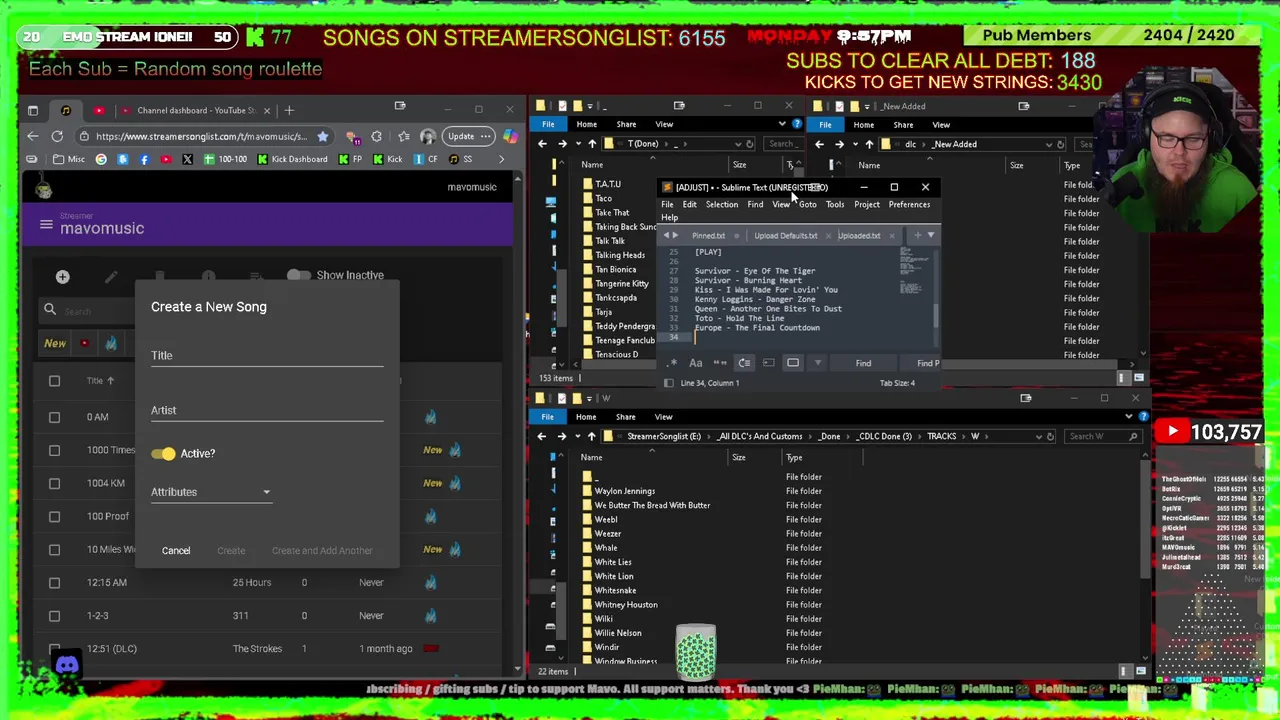
Task: Open Sublime tab list dropdown arrow
Action: (931, 235)
